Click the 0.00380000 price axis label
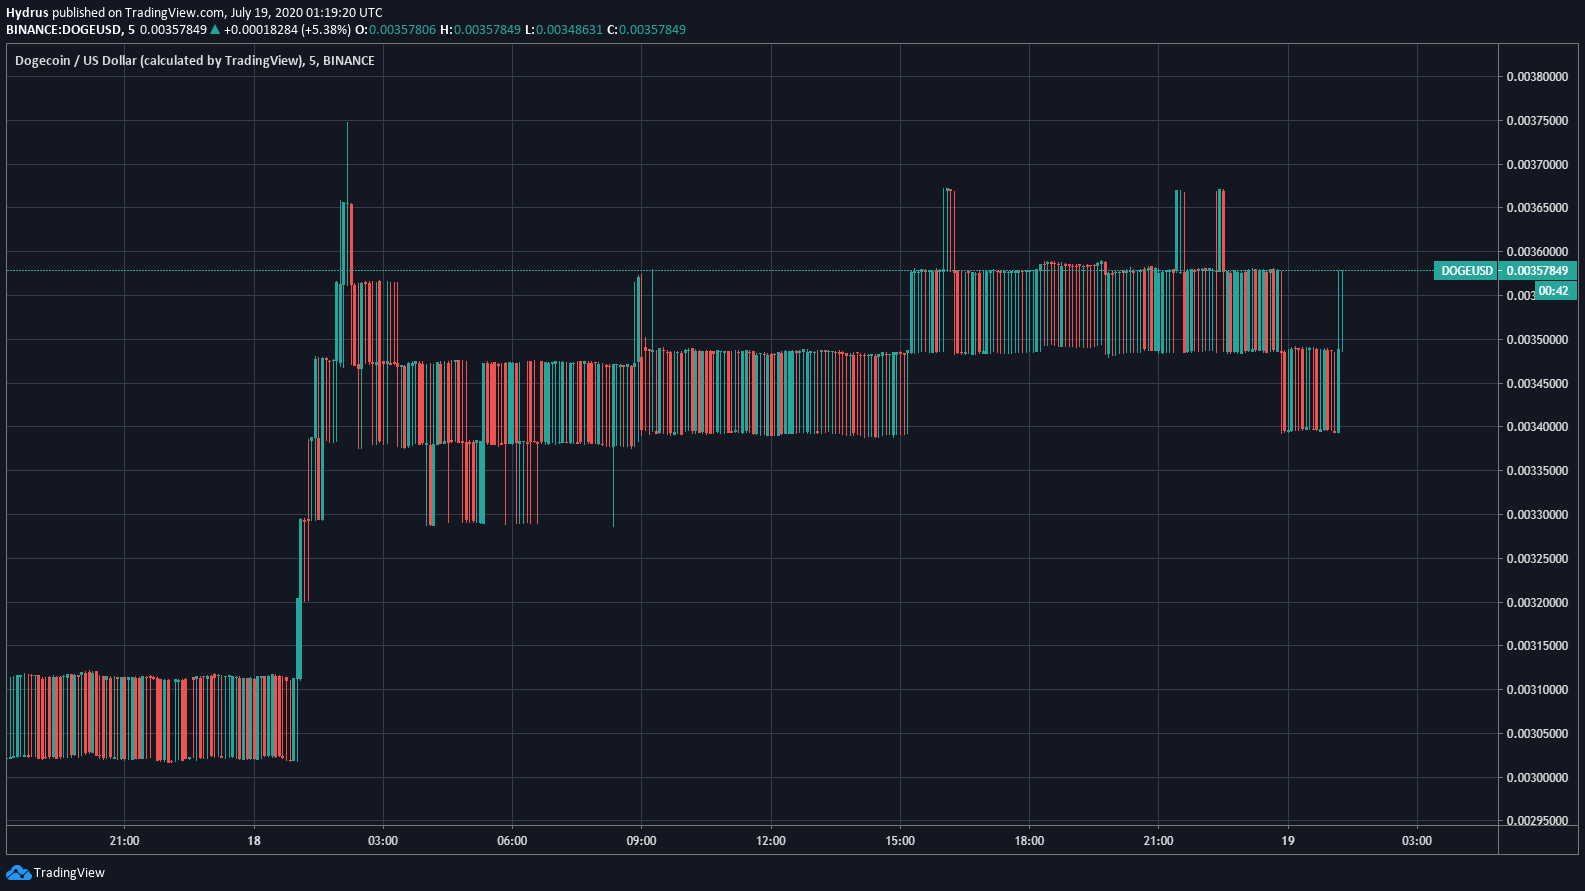Image resolution: width=1585 pixels, height=891 pixels. point(1537,77)
